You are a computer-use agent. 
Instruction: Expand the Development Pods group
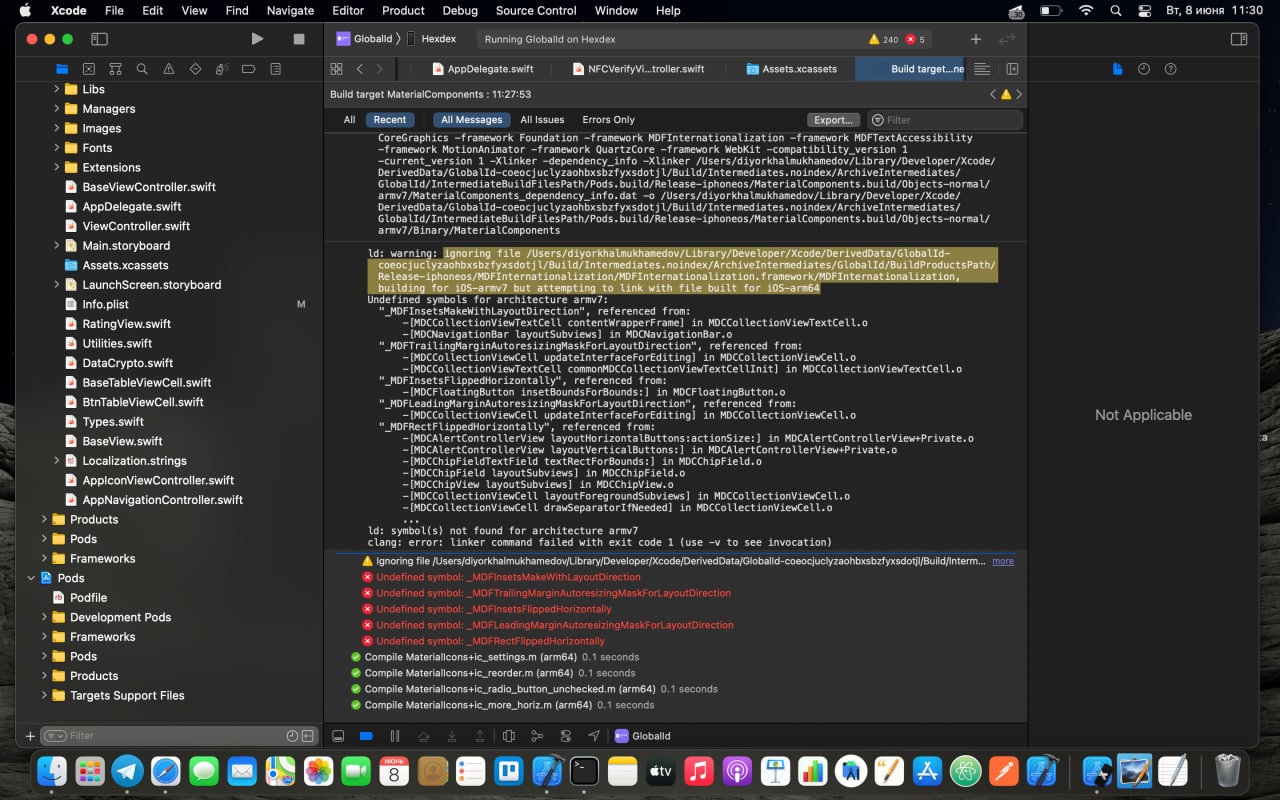click(x=43, y=617)
